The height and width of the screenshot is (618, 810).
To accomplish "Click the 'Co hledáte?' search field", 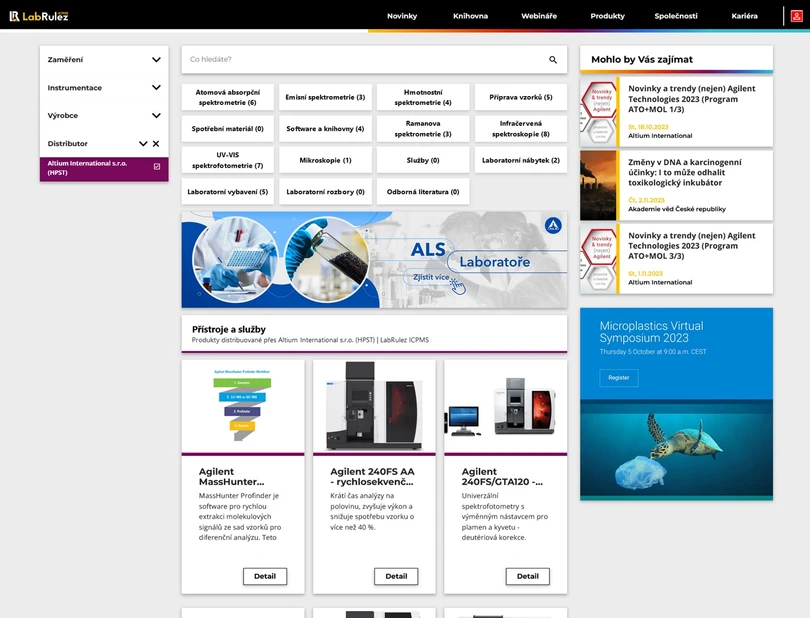I will (360, 60).
